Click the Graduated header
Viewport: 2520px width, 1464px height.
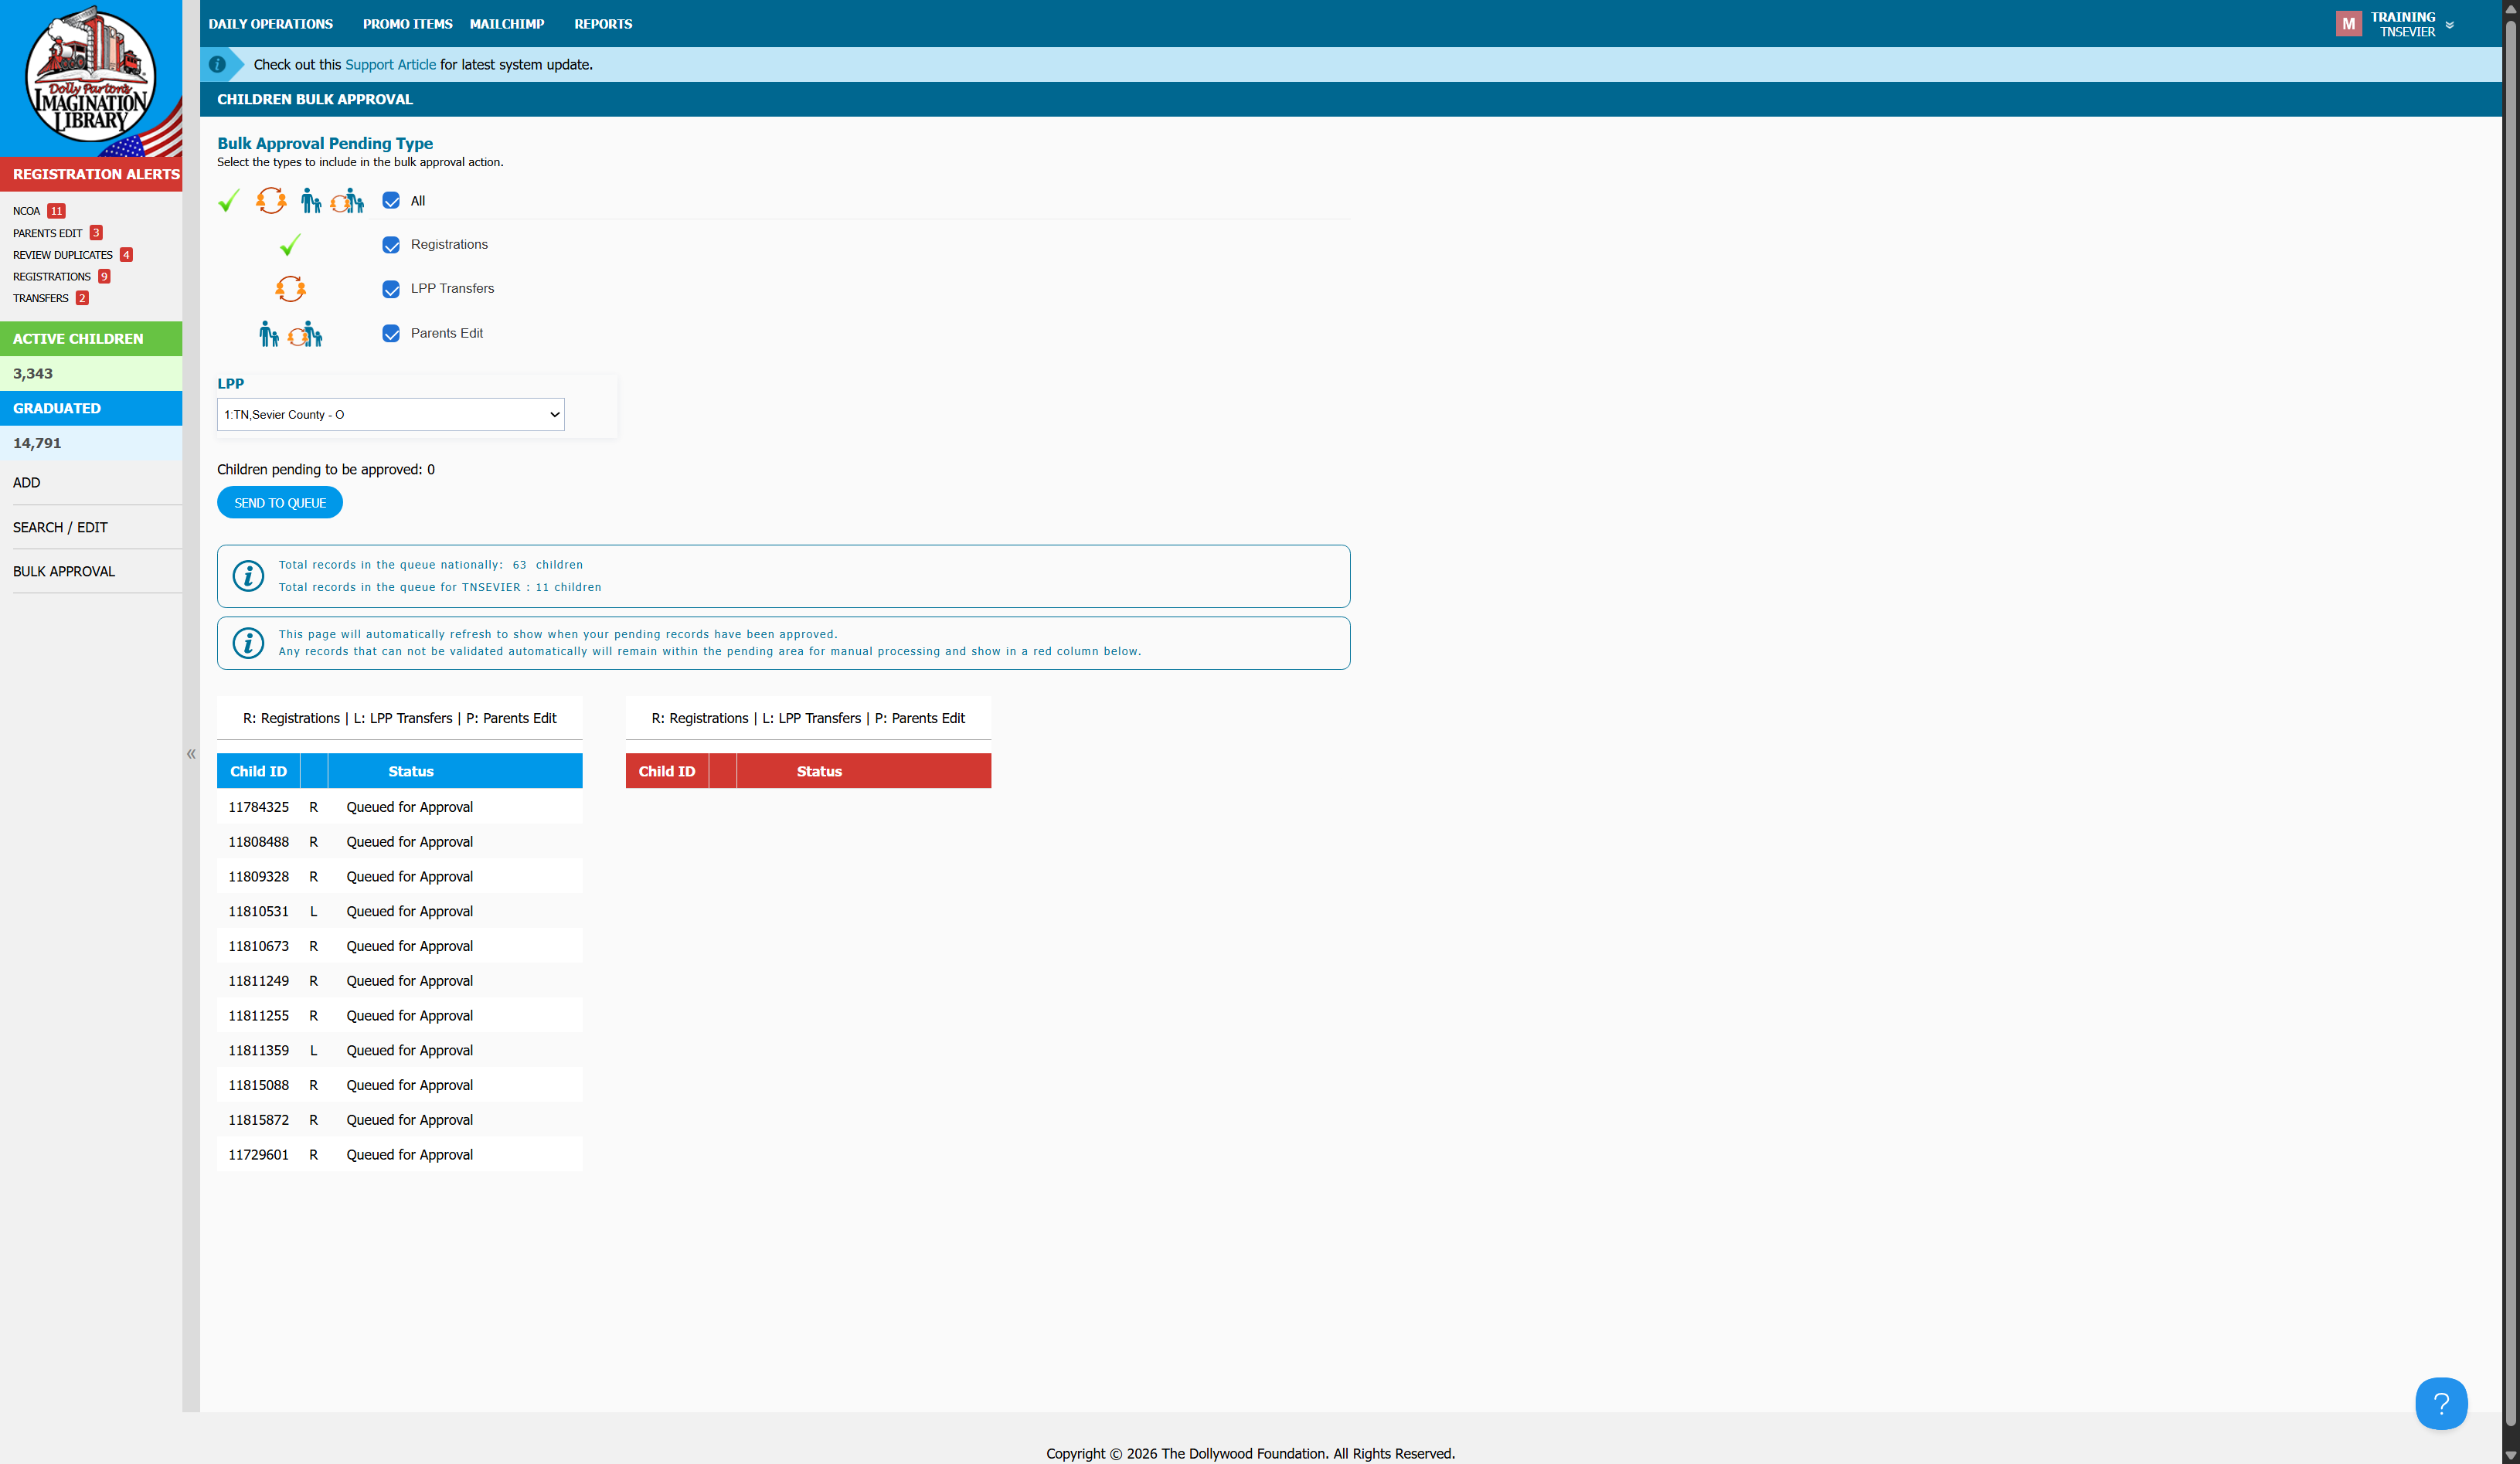pyautogui.click(x=91, y=408)
